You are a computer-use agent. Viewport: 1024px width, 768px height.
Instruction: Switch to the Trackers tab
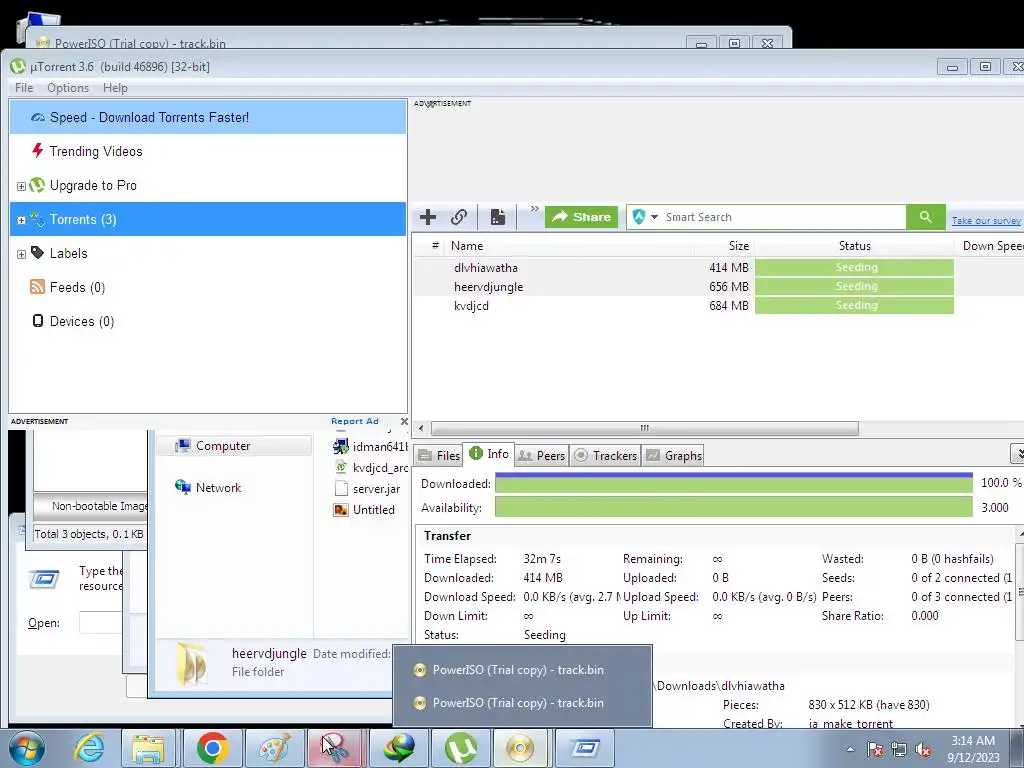(605, 456)
